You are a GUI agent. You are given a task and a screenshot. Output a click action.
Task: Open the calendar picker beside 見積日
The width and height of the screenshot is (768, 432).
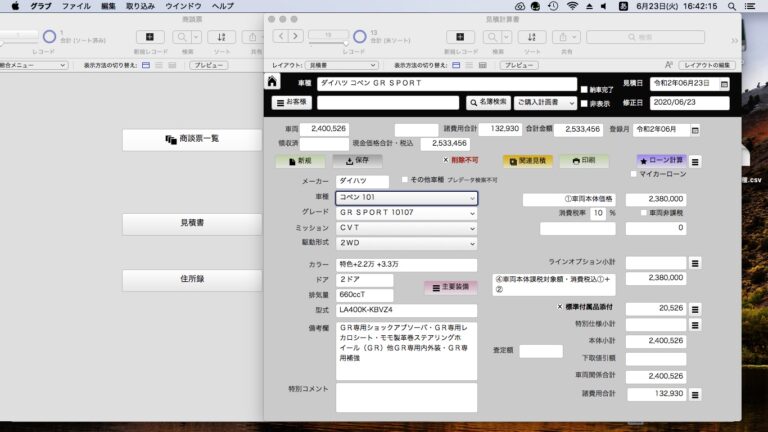[724, 84]
